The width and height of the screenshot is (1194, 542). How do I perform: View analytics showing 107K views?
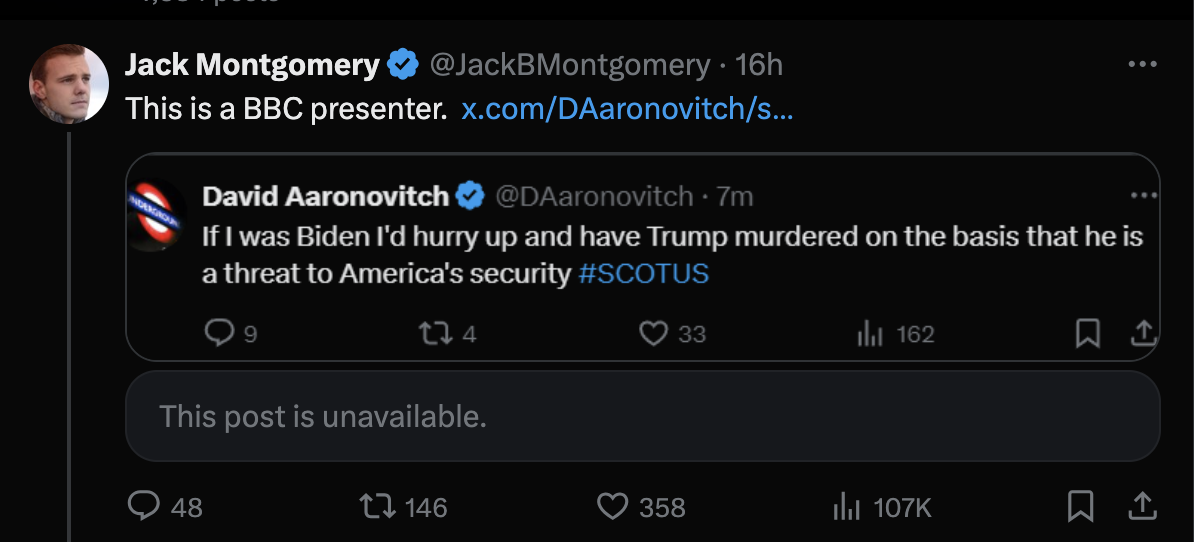tap(848, 507)
